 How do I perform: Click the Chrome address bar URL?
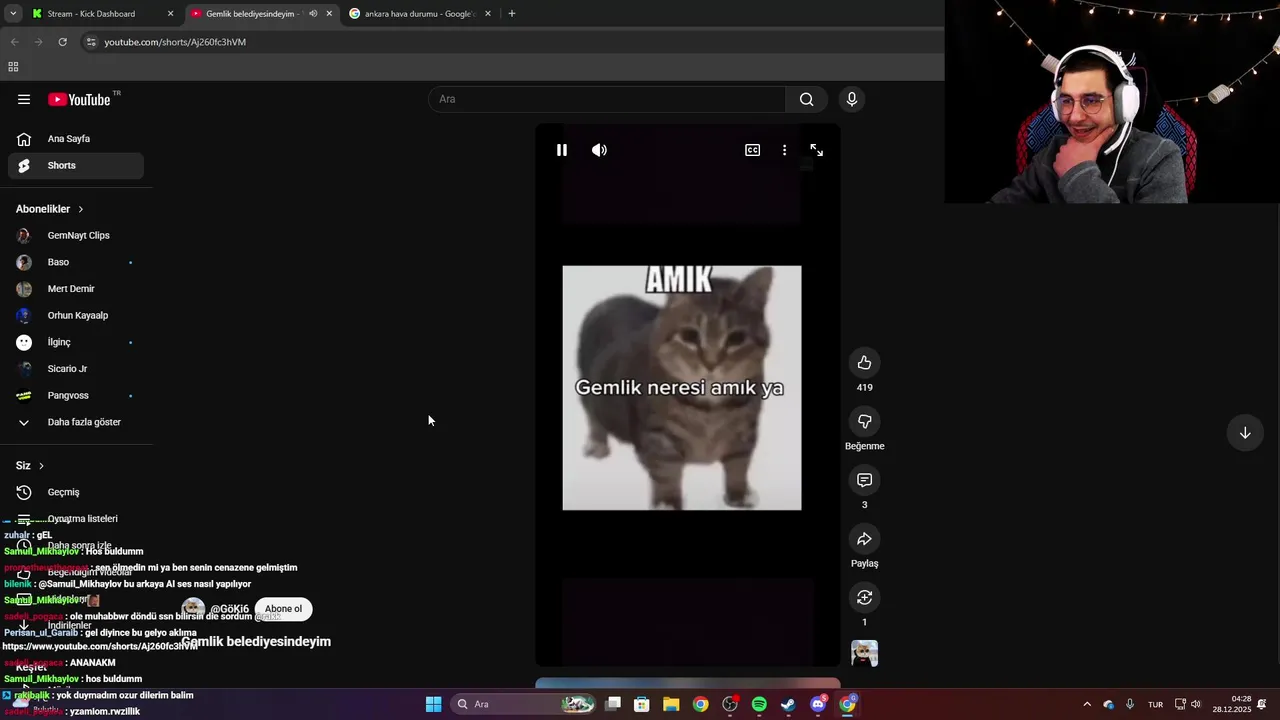[175, 42]
